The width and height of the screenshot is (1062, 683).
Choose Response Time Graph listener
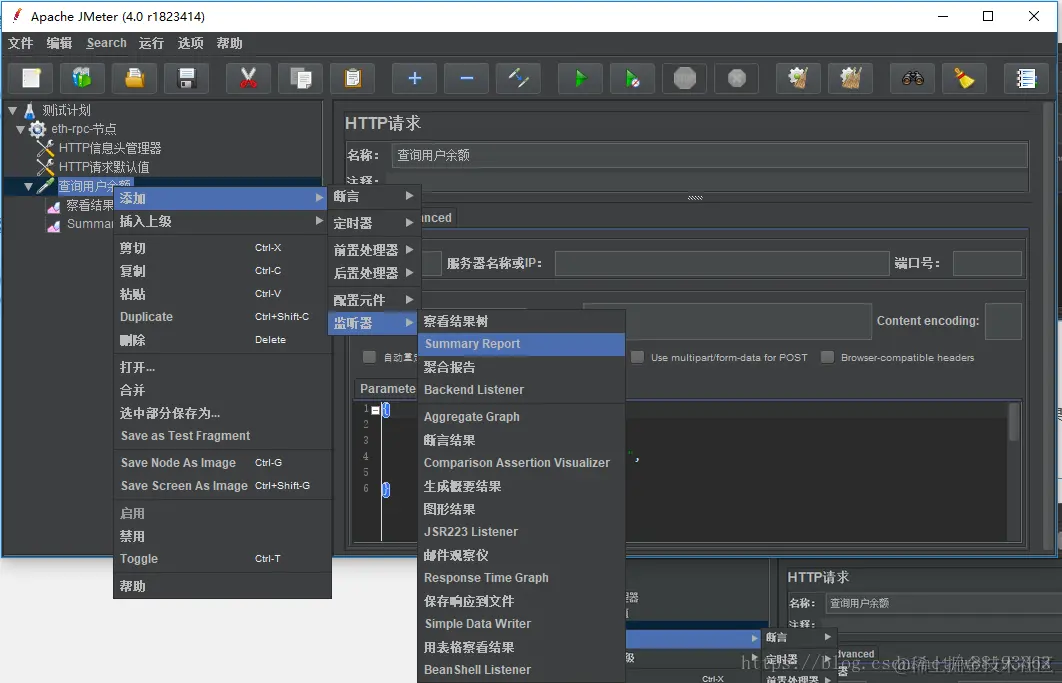521,578
